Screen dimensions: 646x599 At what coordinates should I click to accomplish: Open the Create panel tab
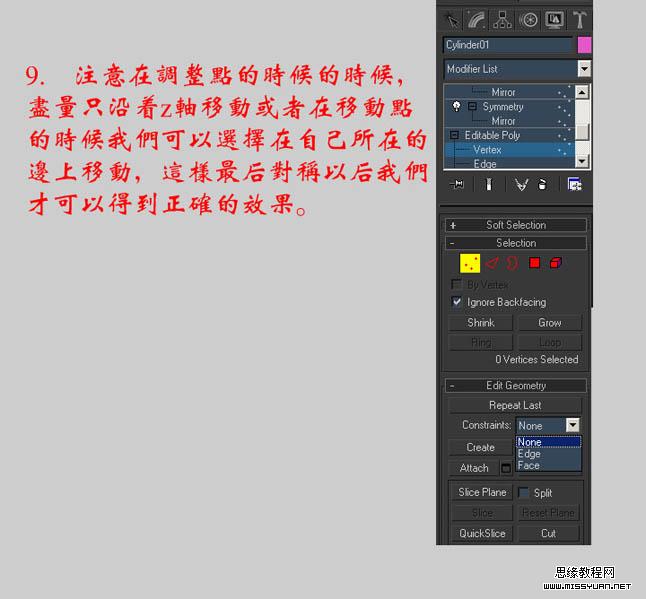pos(451,19)
